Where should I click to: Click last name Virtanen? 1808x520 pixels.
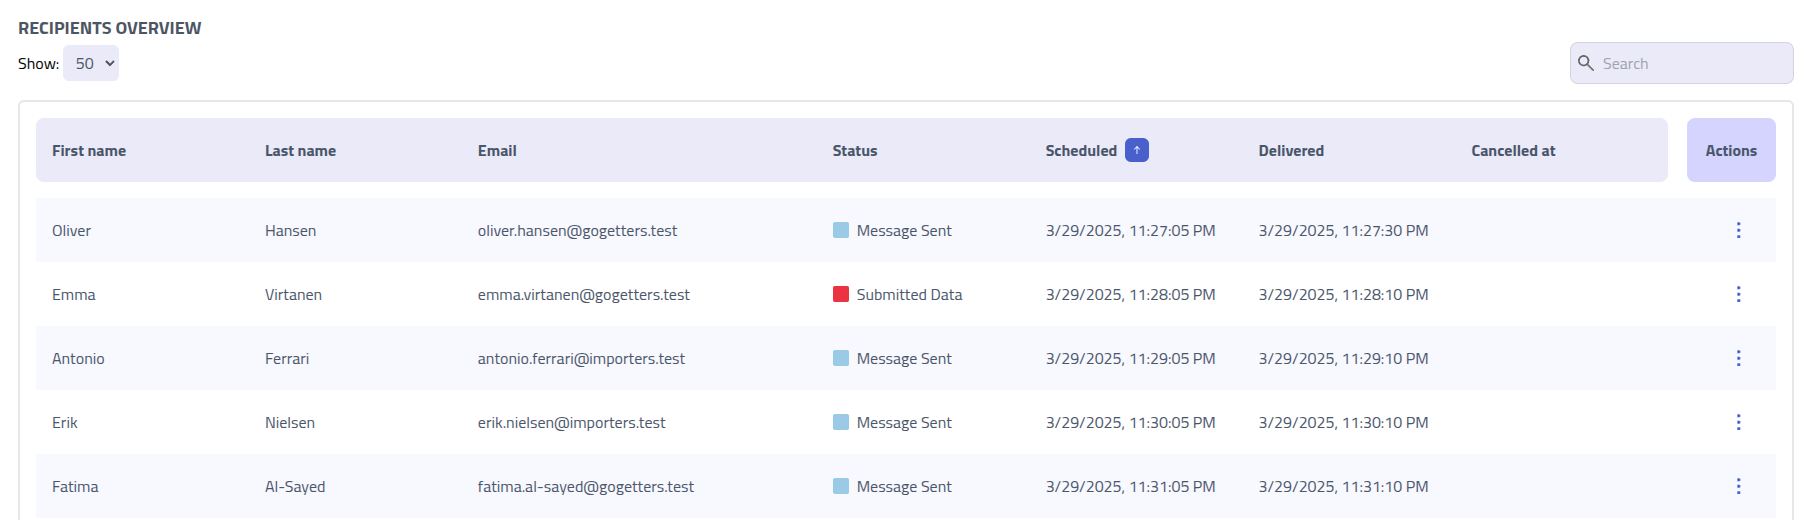coord(293,295)
